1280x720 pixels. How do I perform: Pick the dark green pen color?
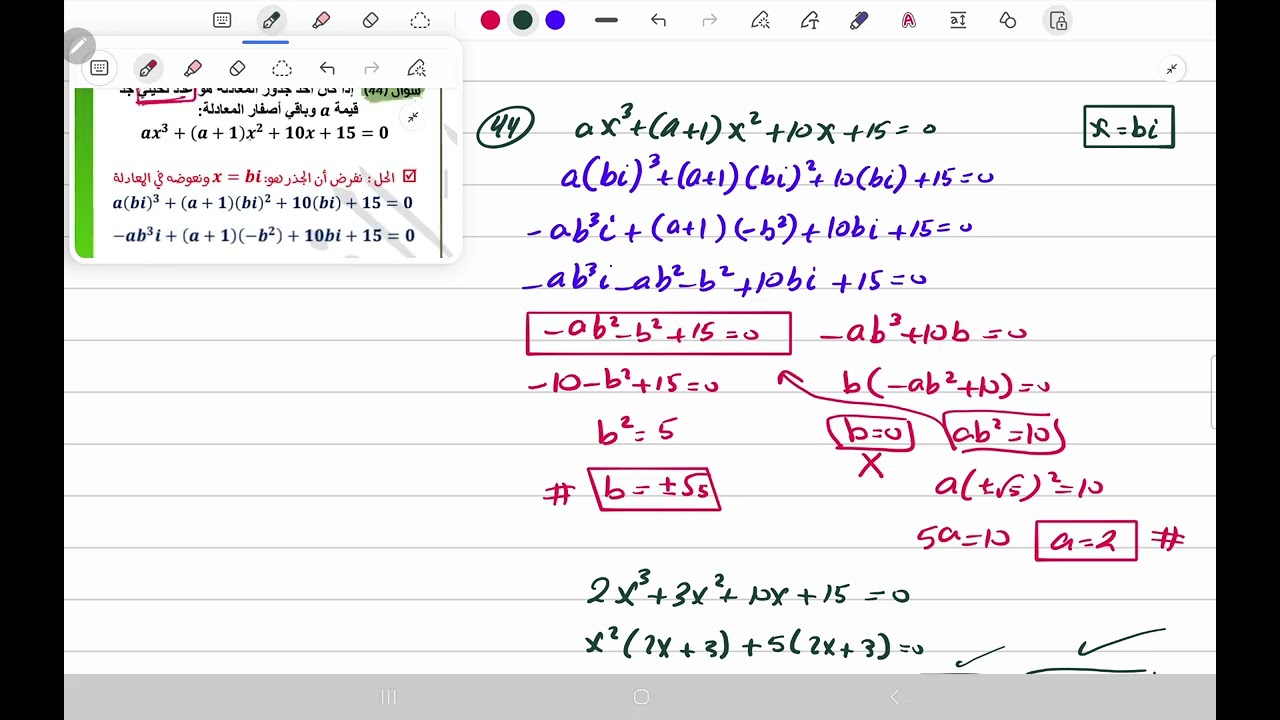[x=523, y=20]
